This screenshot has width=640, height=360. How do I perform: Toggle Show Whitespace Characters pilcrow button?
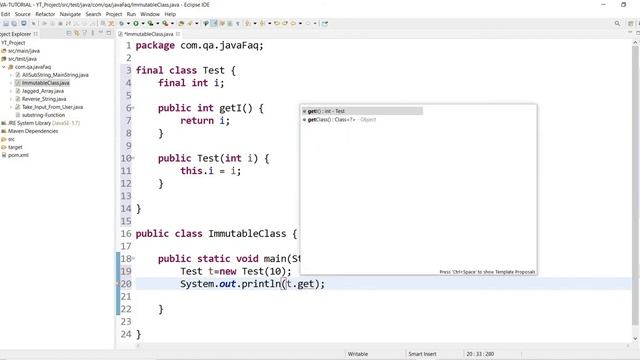coord(238,23)
